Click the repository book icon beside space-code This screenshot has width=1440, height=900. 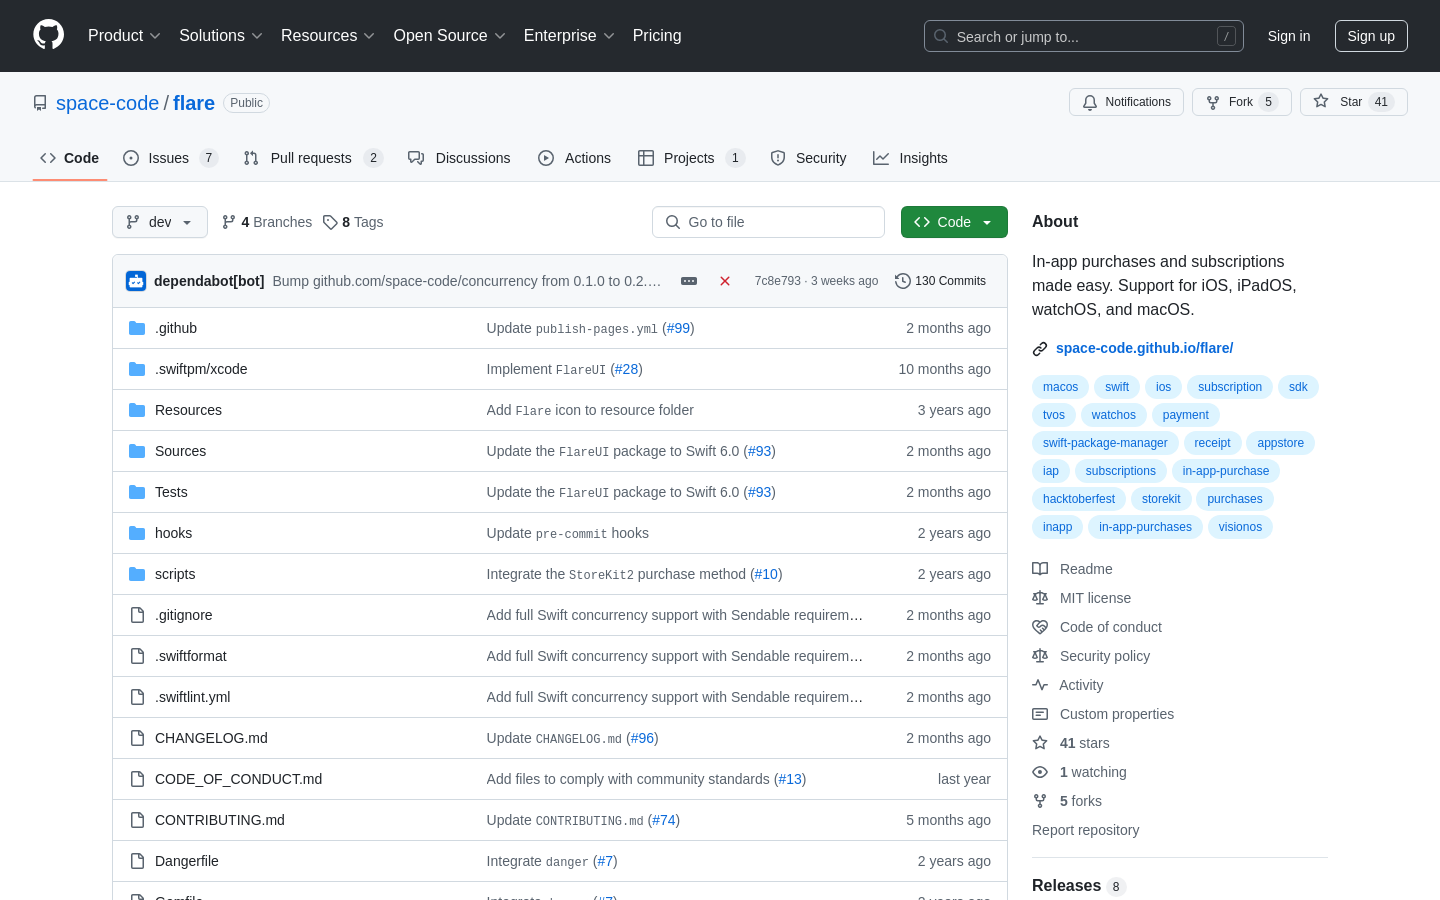point(40,103)
